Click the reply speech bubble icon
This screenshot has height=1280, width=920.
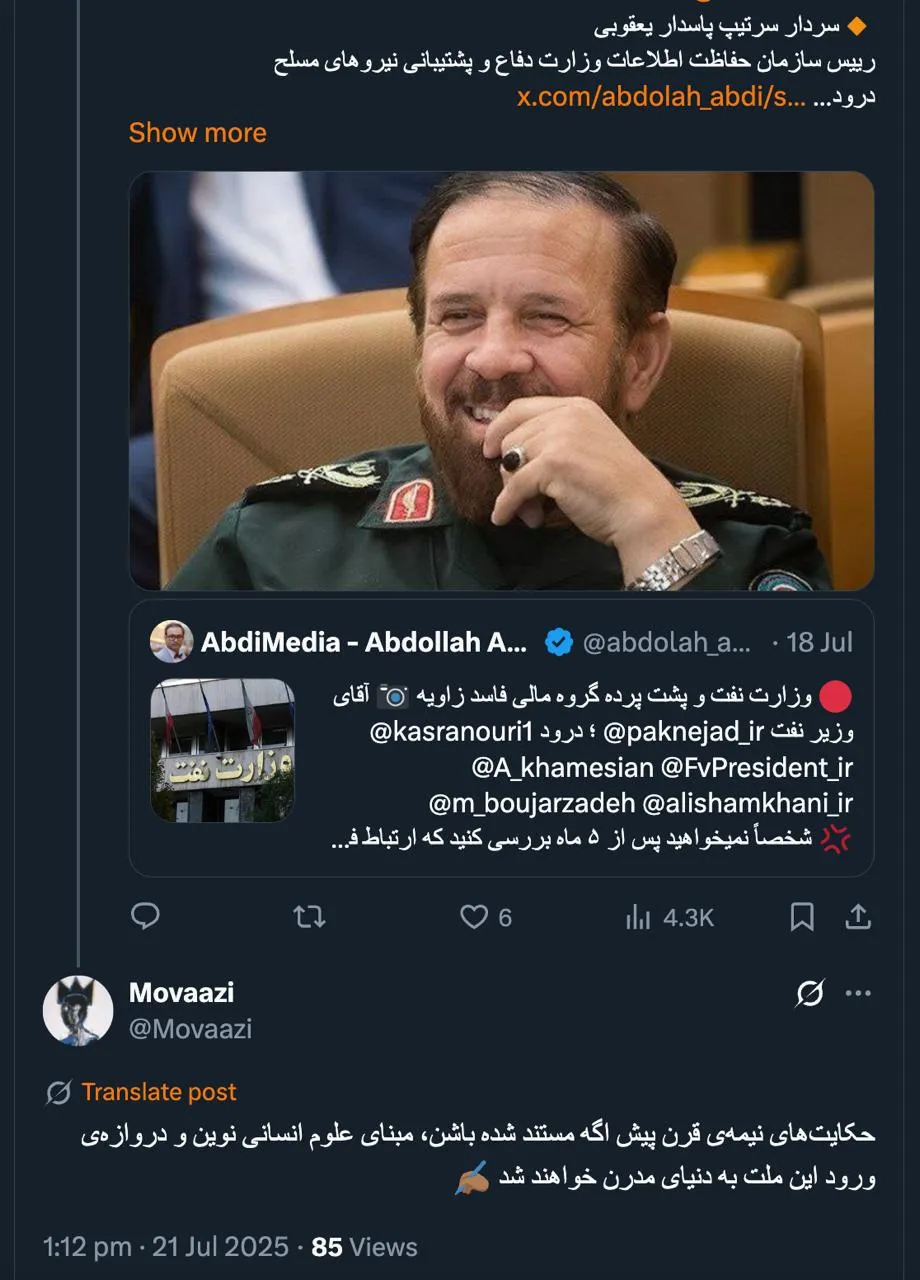click(146, 916)
